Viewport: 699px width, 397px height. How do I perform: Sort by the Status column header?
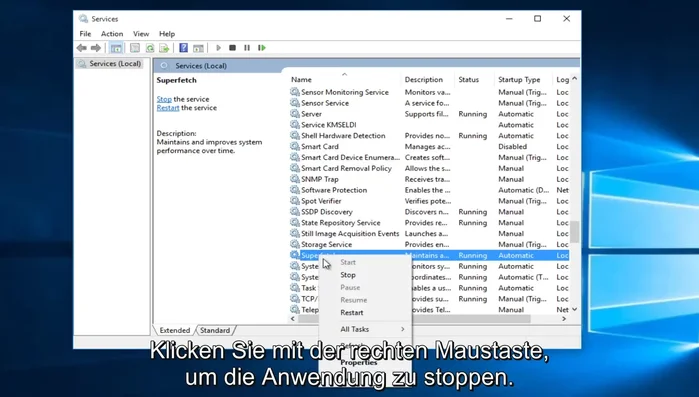coord(475,79)
